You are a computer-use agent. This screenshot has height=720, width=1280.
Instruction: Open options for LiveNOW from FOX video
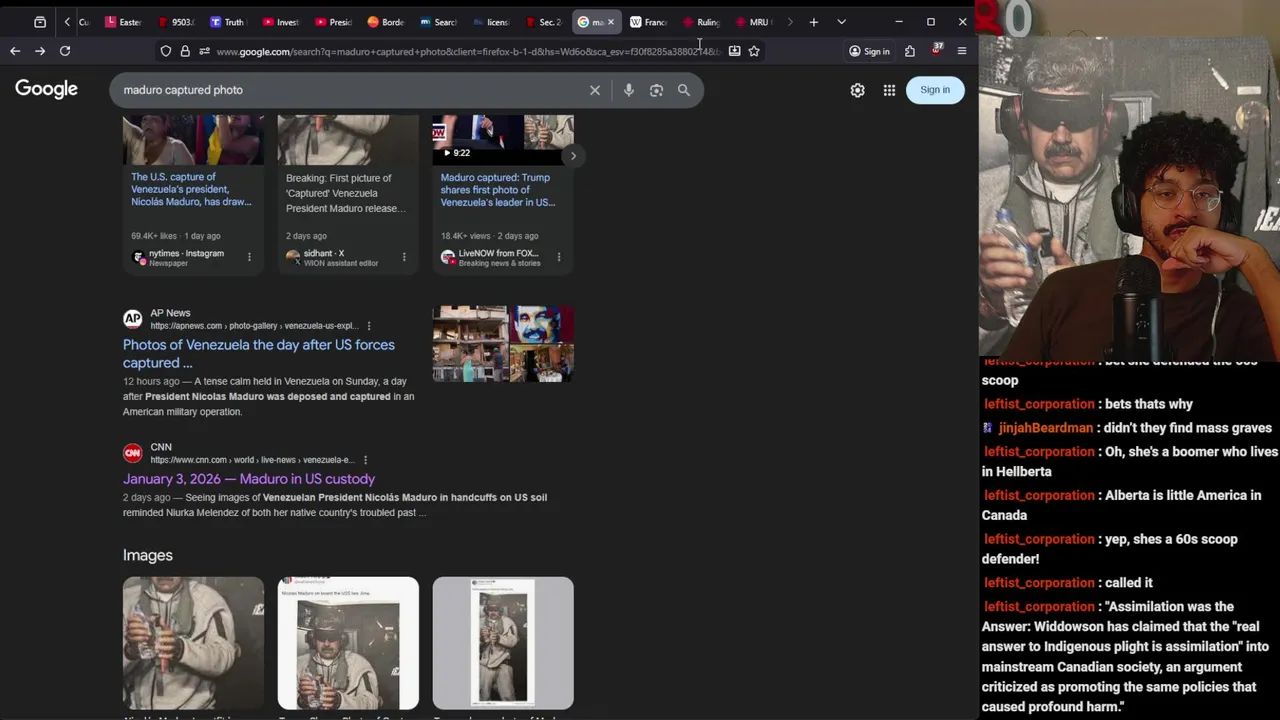point(559,257)
